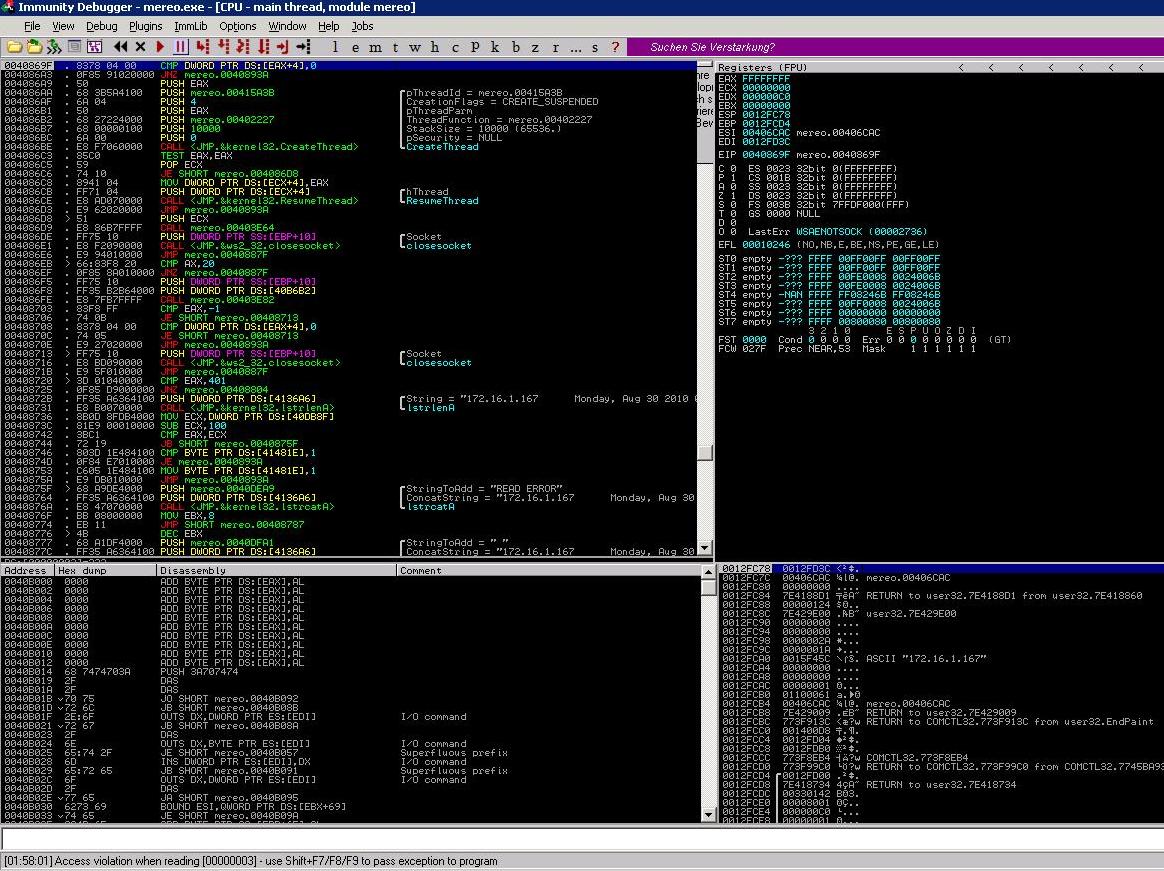Show Windows list via 'w' icon
Viewport: 1164px width, 871px height.
415,47
